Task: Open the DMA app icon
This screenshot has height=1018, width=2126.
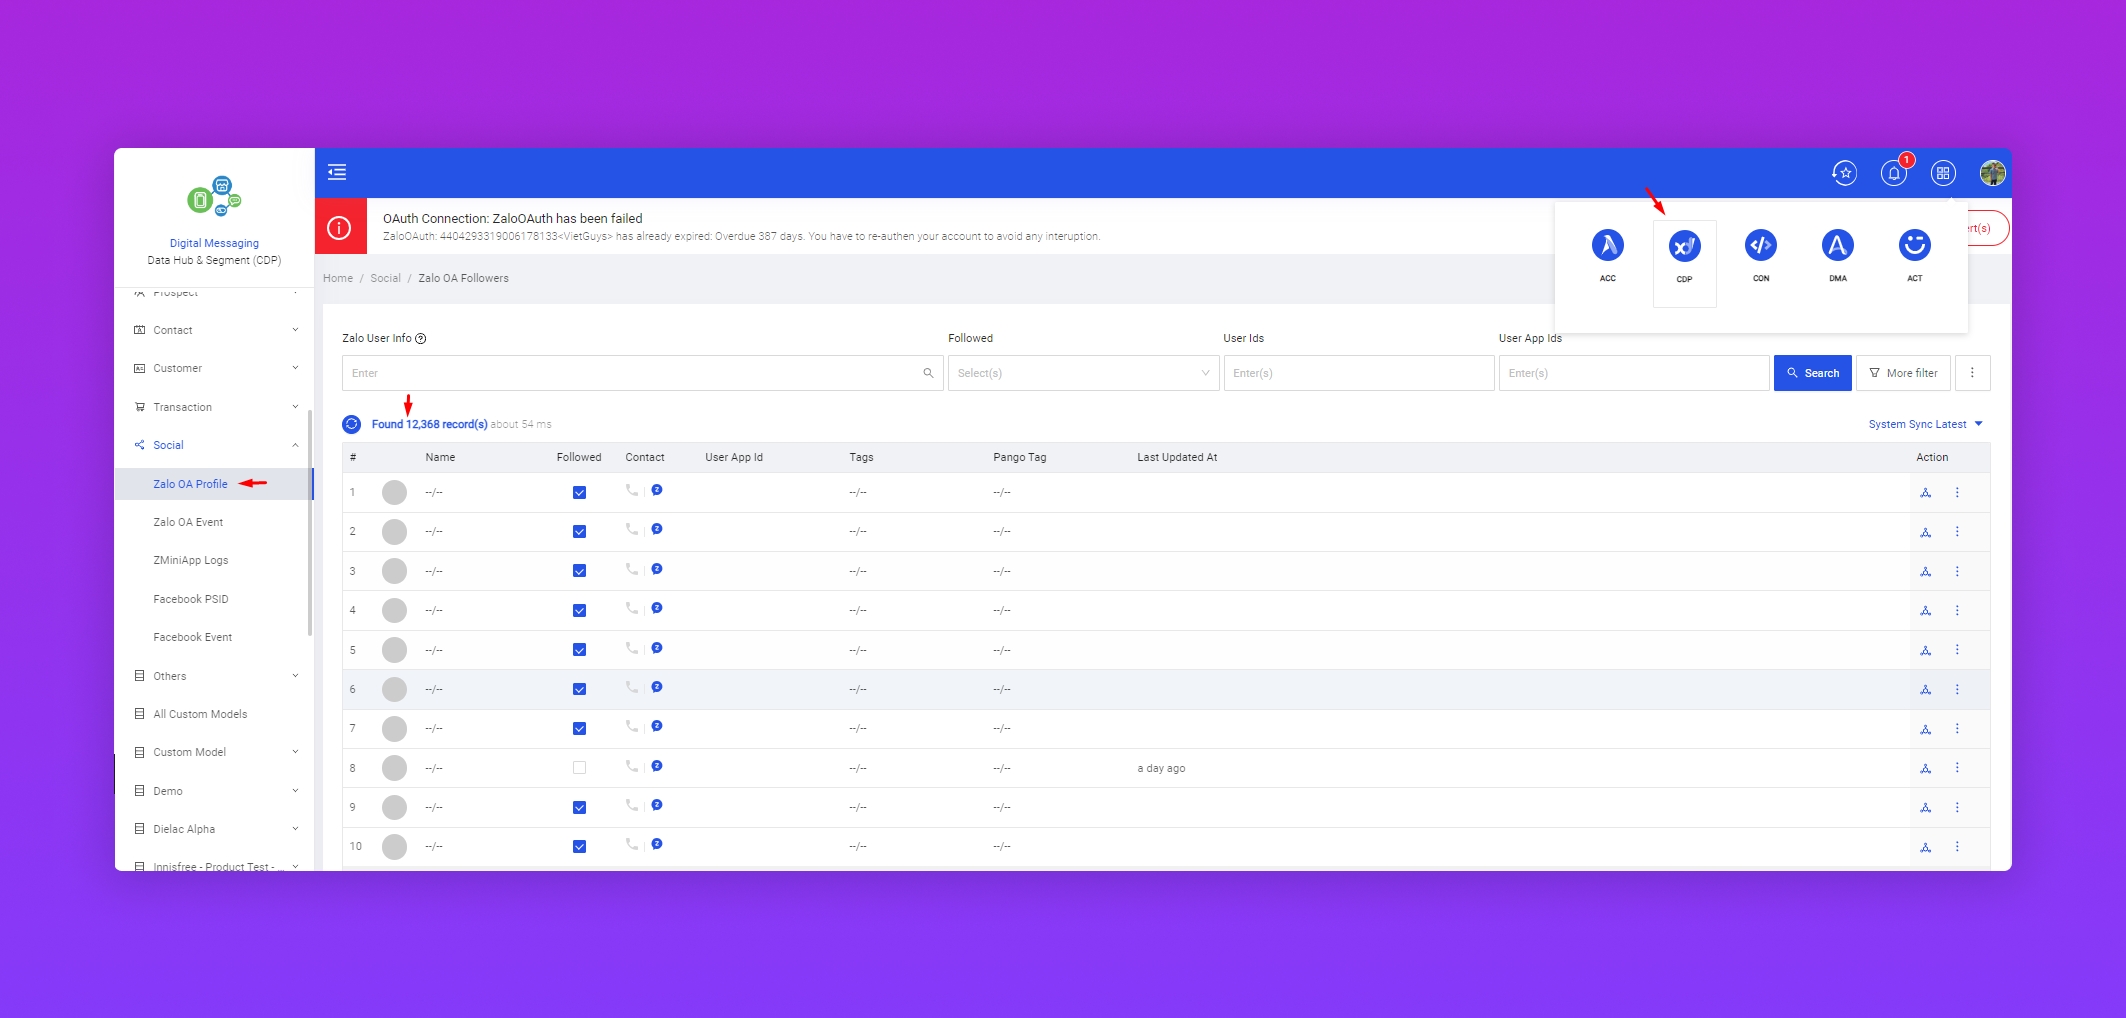Action: (1837, 246)
